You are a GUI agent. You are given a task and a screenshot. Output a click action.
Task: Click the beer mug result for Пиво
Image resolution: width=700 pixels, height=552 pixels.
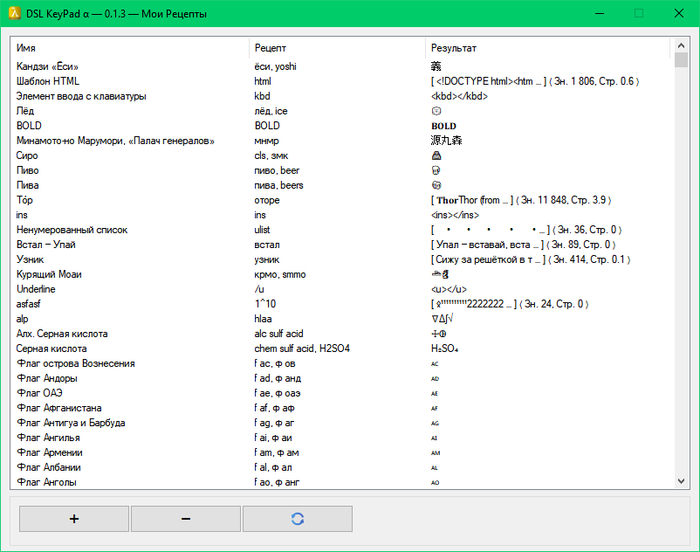[x=436, y=170]
